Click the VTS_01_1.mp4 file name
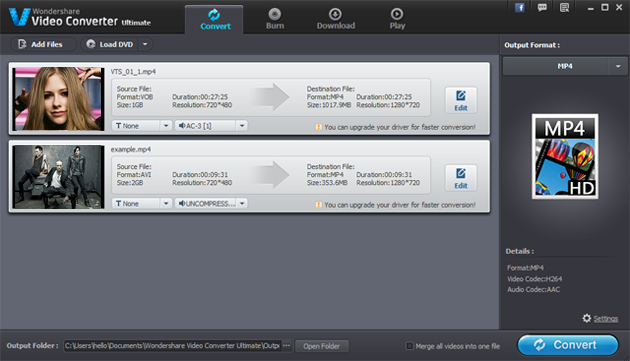630x361 pixels. (133, 72)
